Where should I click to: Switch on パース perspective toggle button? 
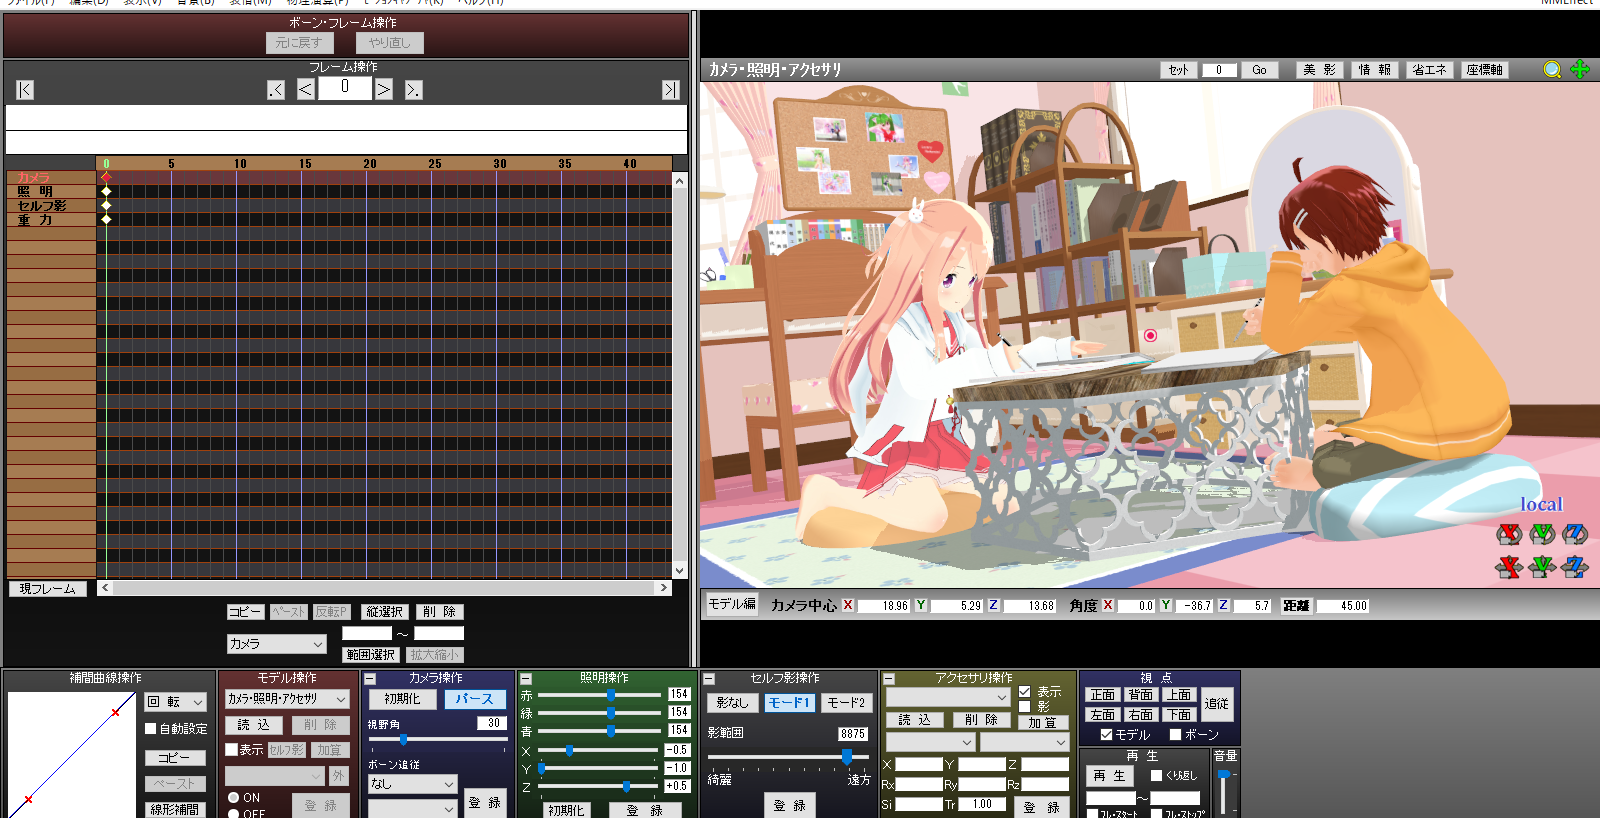[x=474, y=699]
